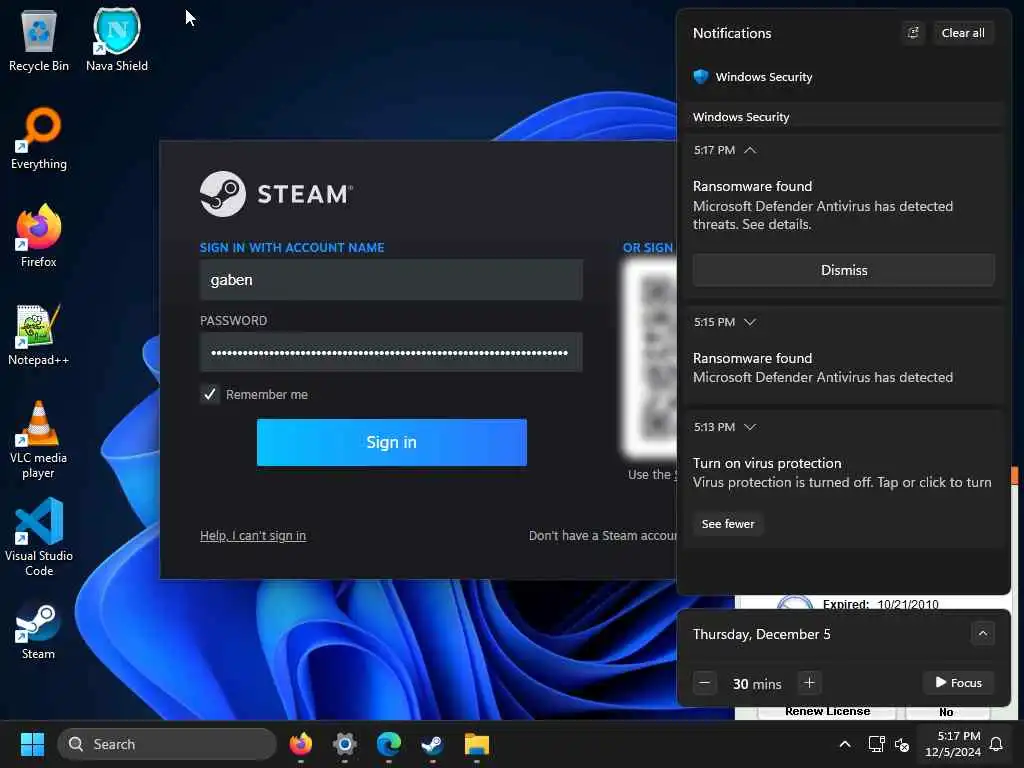Click the notification bell icon
Viewport: 1024px width, 768px height.
[x=997, y=744]
